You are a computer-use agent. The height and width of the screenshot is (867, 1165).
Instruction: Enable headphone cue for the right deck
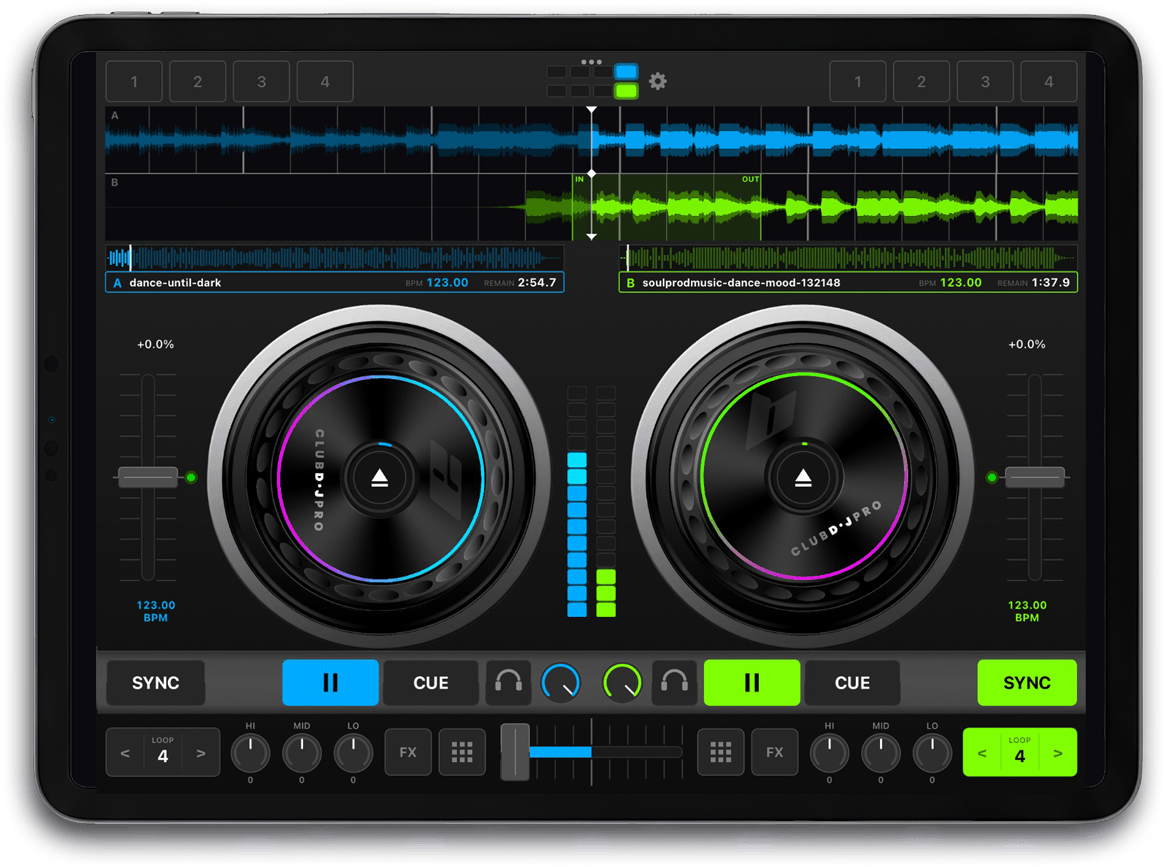[x=675, y=683]
